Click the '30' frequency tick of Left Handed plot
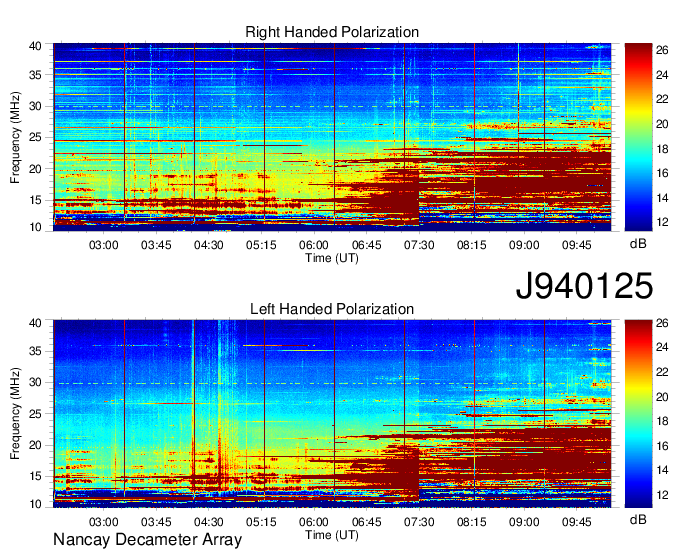This screenshot has height=552, width=680. pos(35,382)
